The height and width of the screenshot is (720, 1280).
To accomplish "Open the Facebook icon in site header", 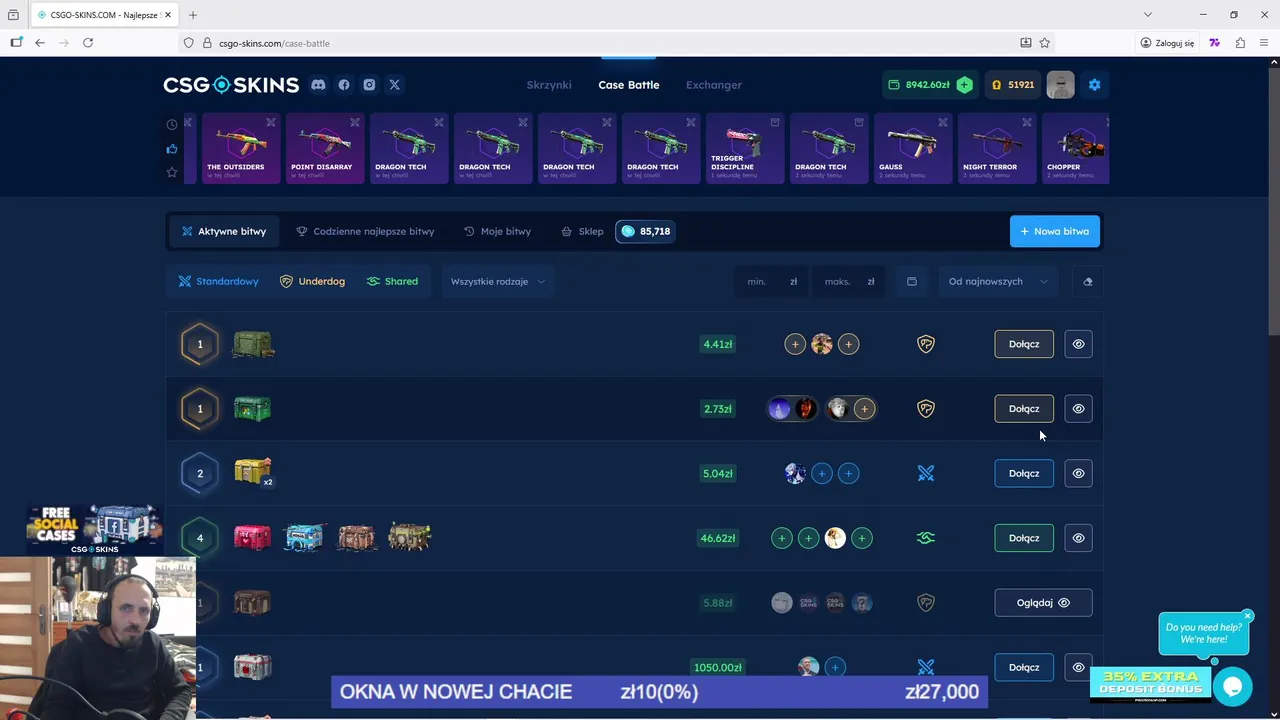I will (344, 85).
